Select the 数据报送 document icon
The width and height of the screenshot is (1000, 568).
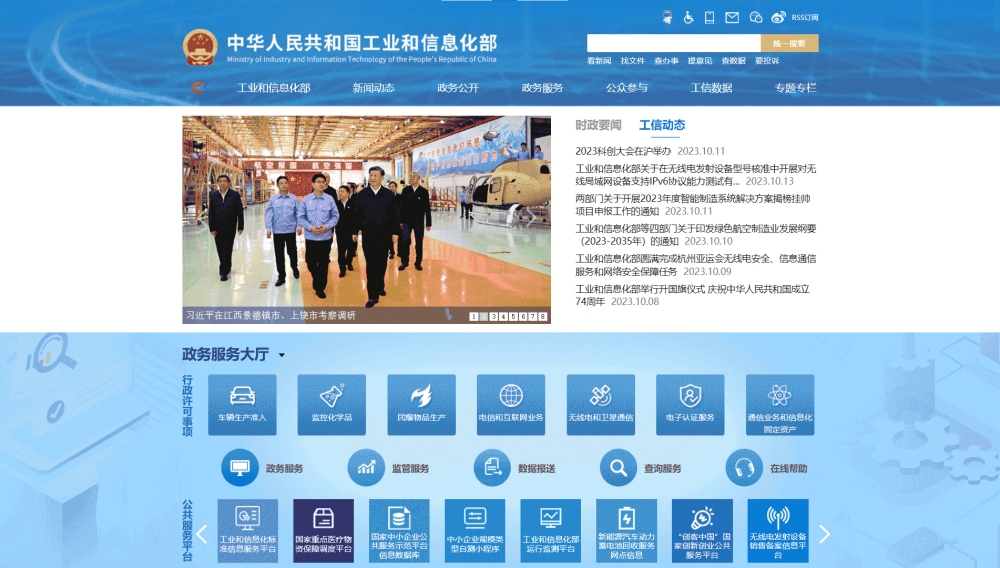coord(492,468)
